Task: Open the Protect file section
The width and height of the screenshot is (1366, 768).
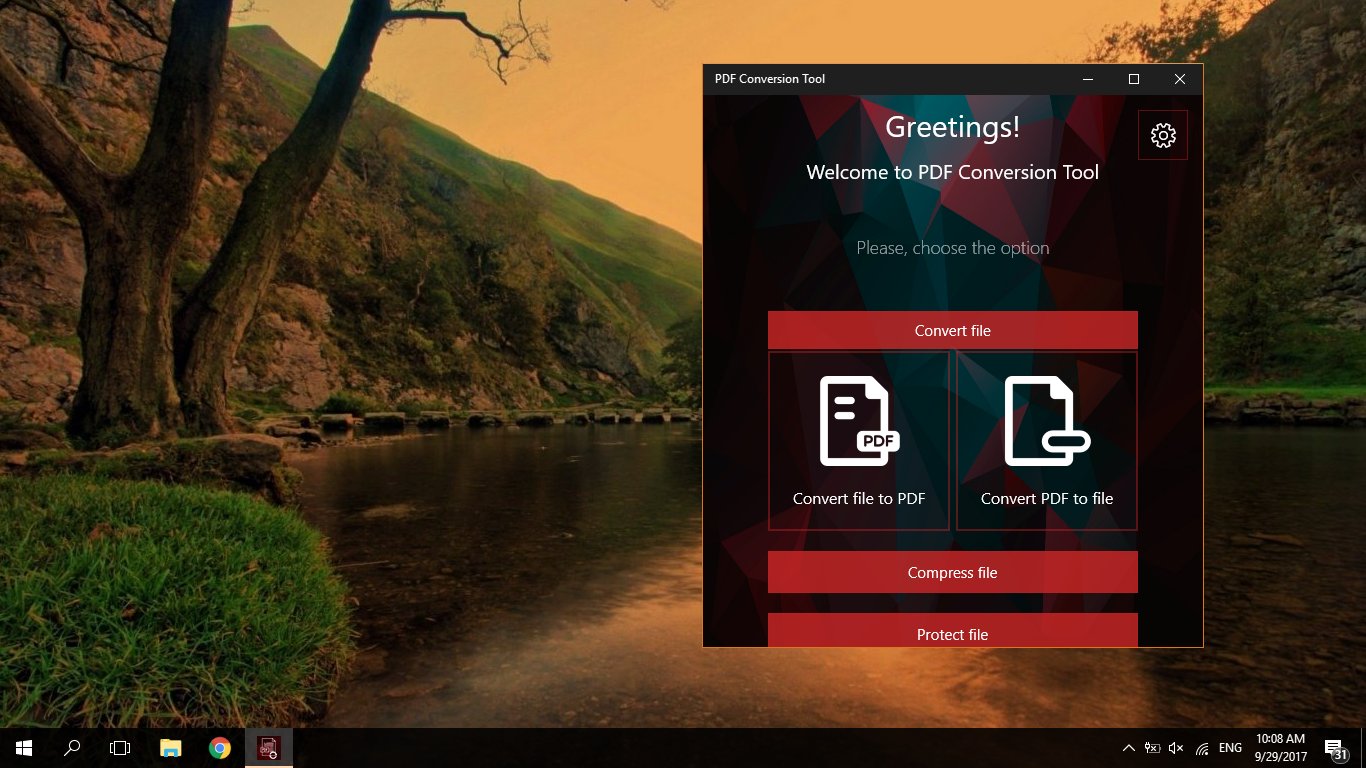Action: pyautogui.click(x=953, y=631)
